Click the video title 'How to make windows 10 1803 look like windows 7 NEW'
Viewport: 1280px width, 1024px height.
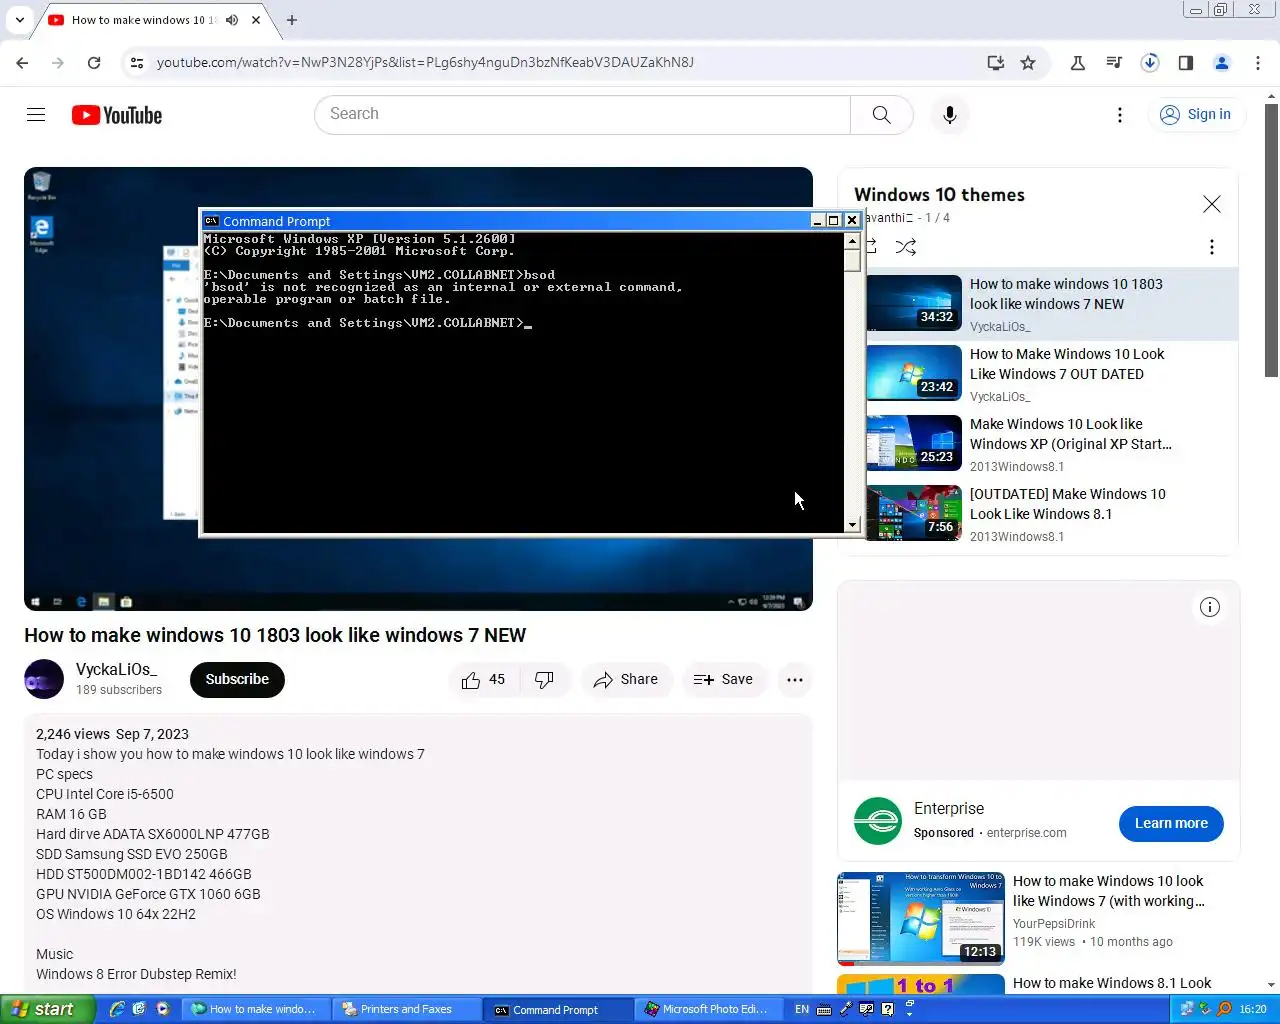click(275, 635)
